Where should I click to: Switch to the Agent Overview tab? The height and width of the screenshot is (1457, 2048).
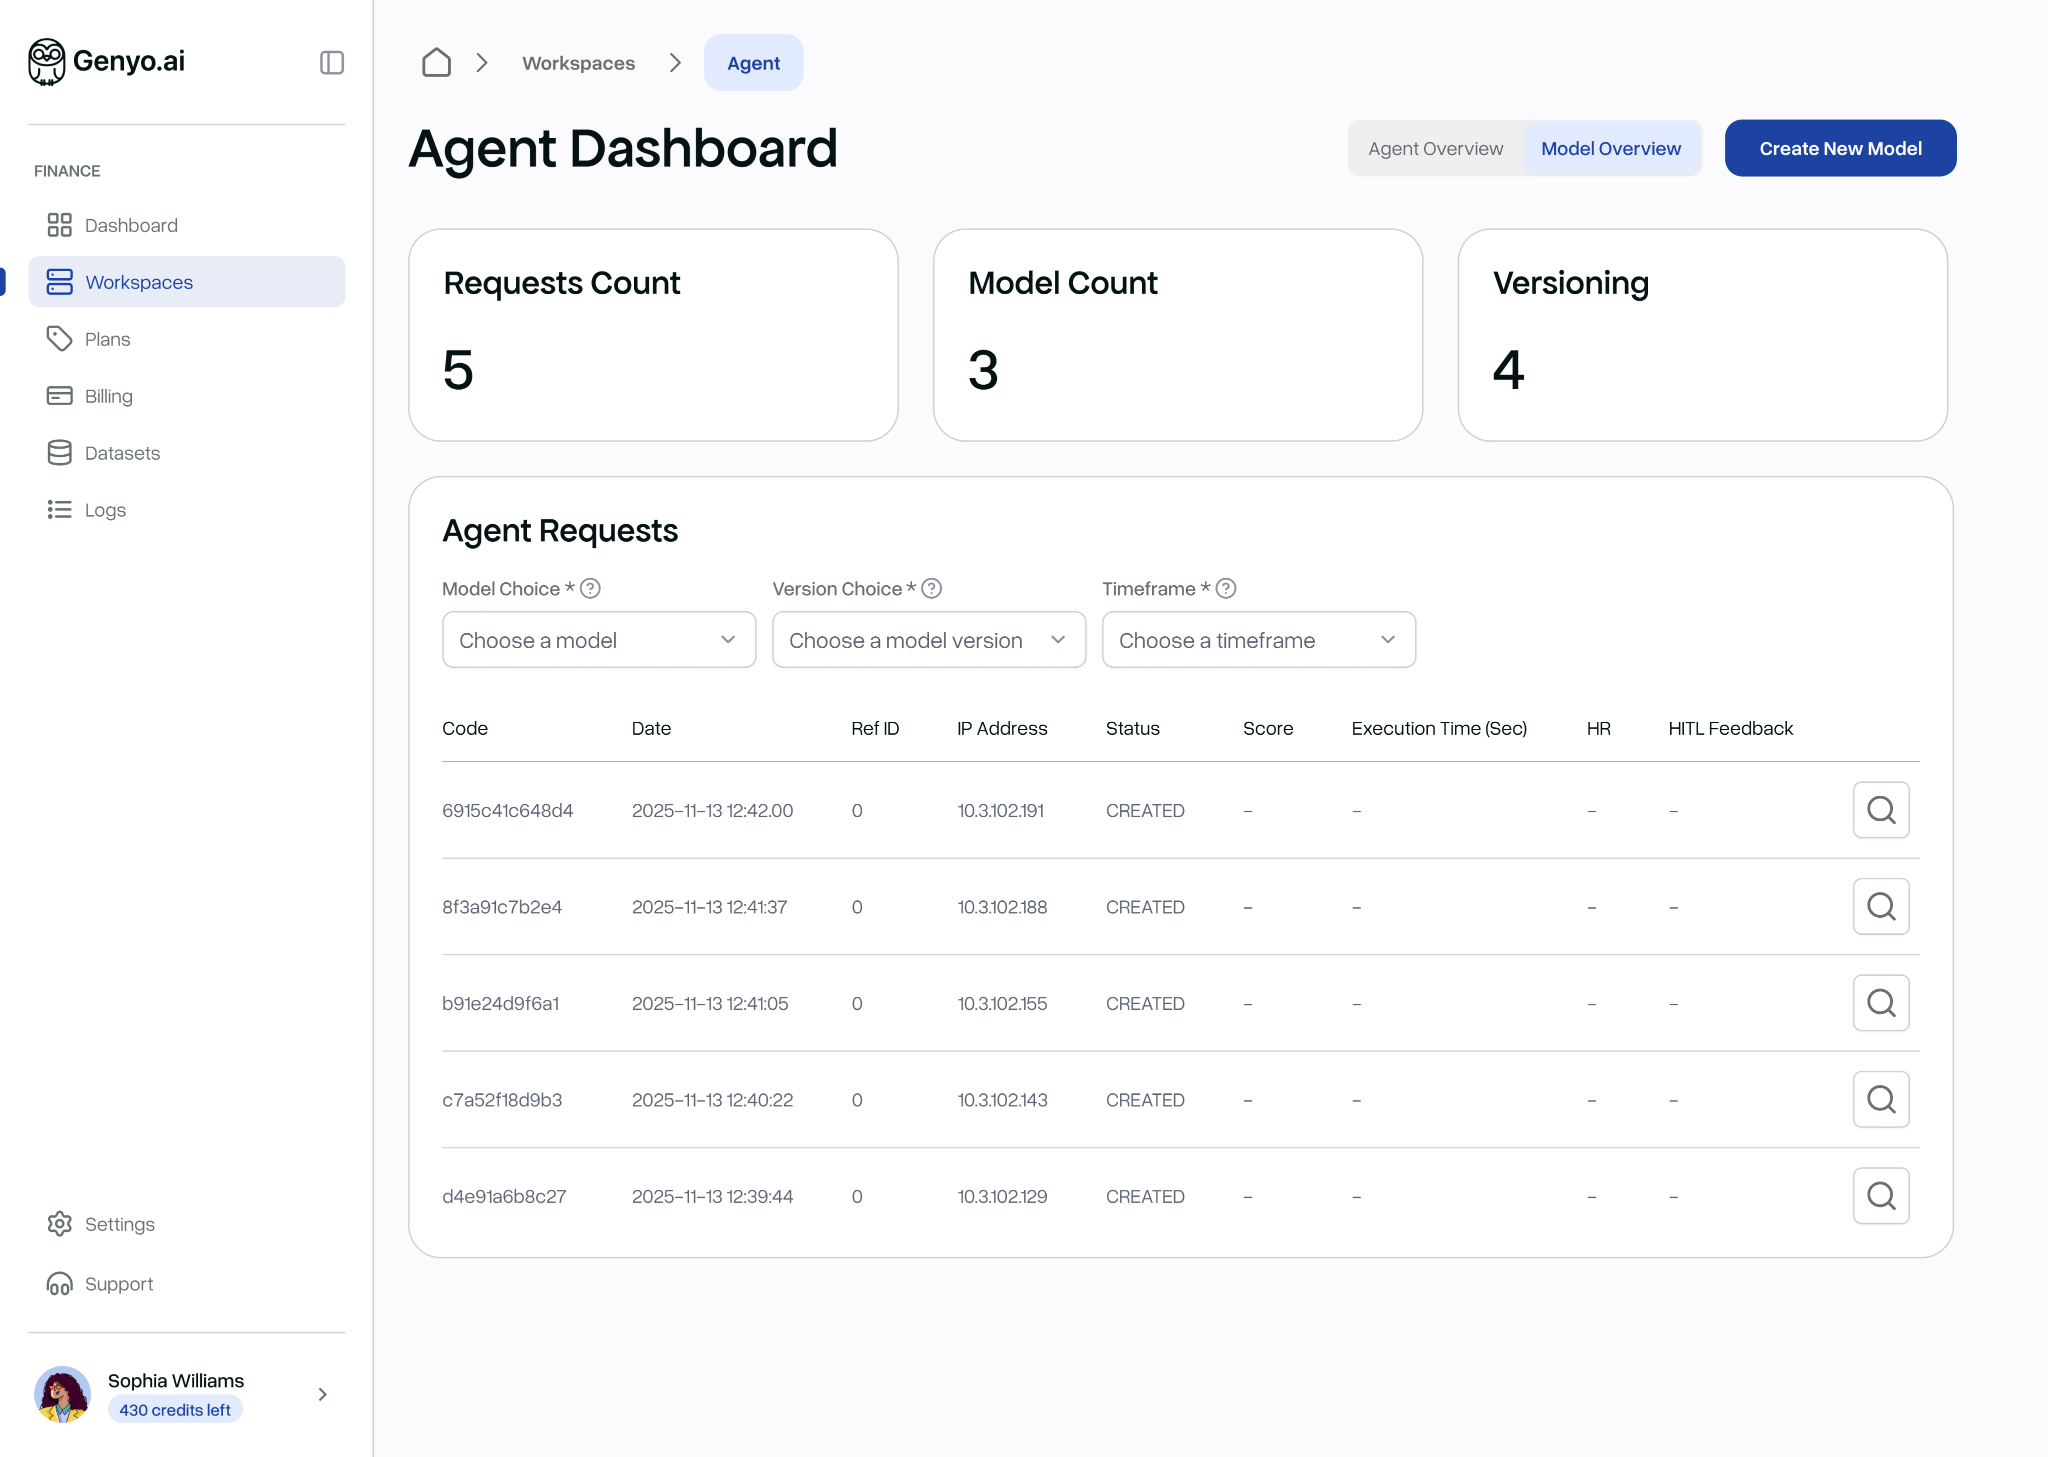1435,148
